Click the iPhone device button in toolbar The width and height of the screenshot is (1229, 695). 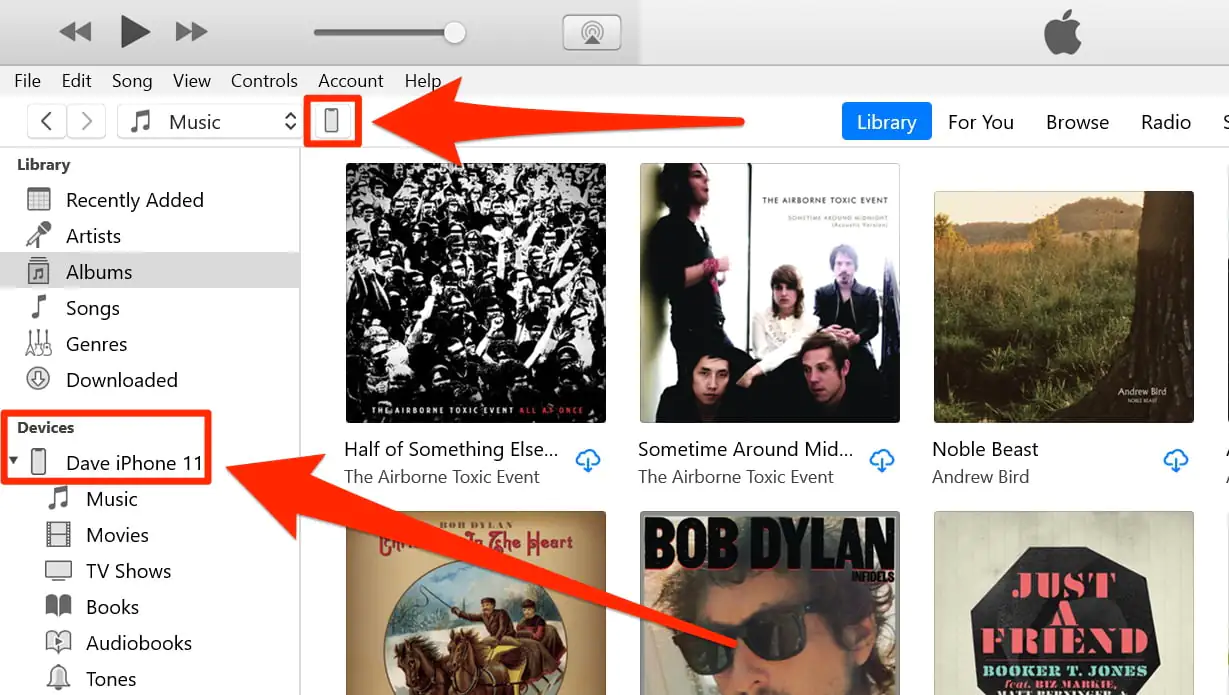(331, 122)
